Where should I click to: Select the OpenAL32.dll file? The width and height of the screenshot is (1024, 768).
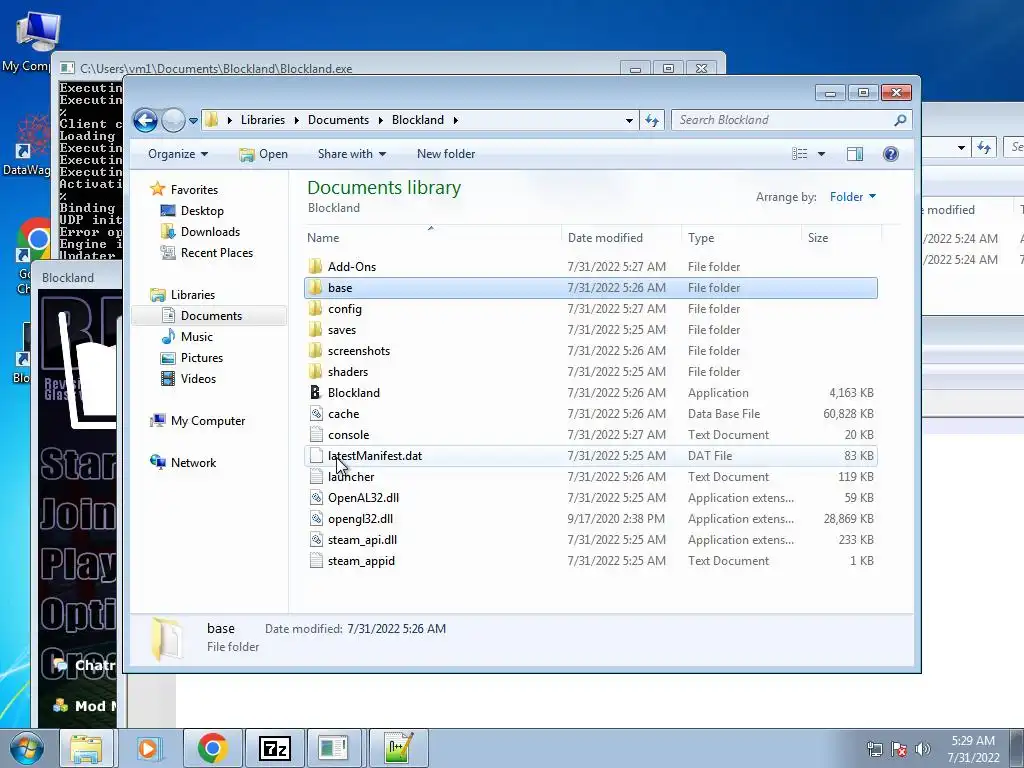click(590, 498)
